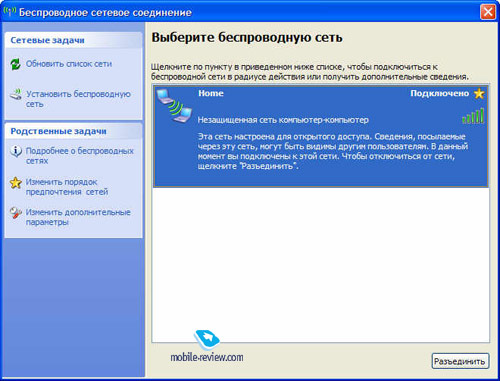Click the green signal strength bars
This screenshot has width=500, height=381.
pyautogui.click(x=473, y=116)
